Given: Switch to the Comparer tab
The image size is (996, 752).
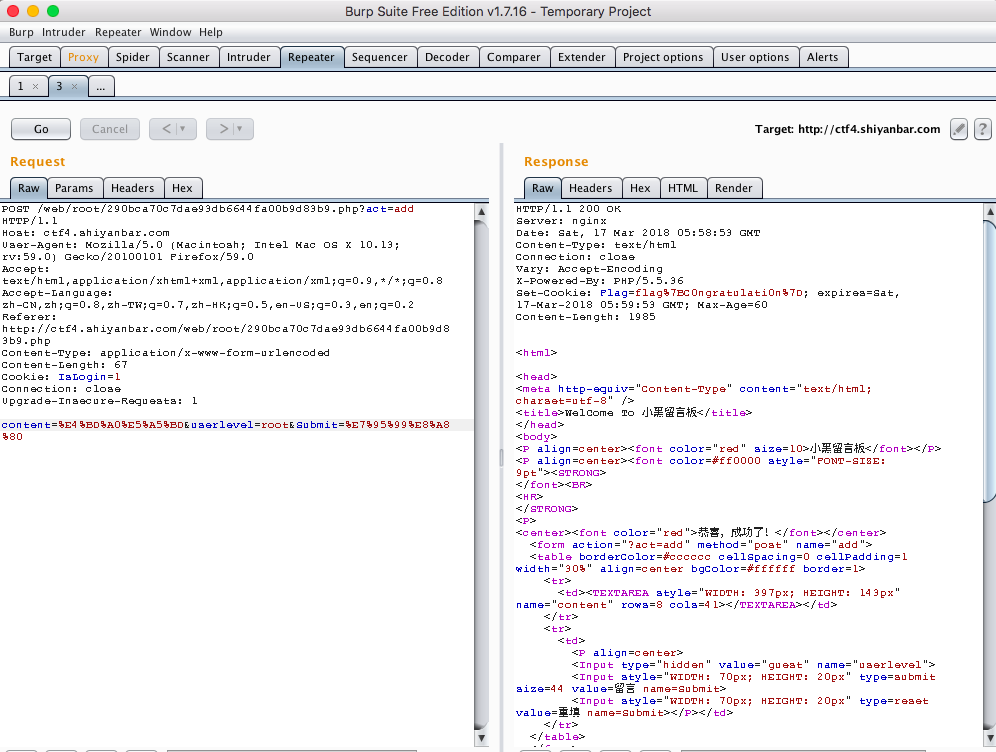Looking at the screenshot, I should [514, 57].
